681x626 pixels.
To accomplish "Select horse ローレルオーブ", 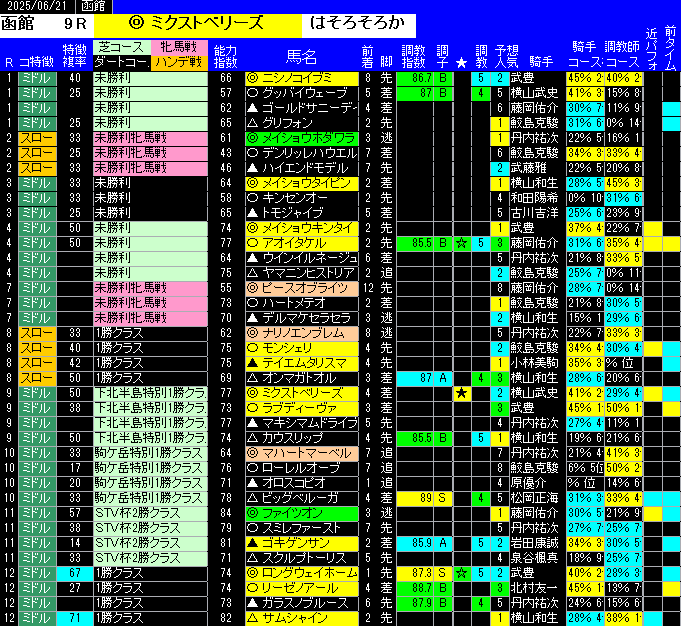I will coord(302,468).
